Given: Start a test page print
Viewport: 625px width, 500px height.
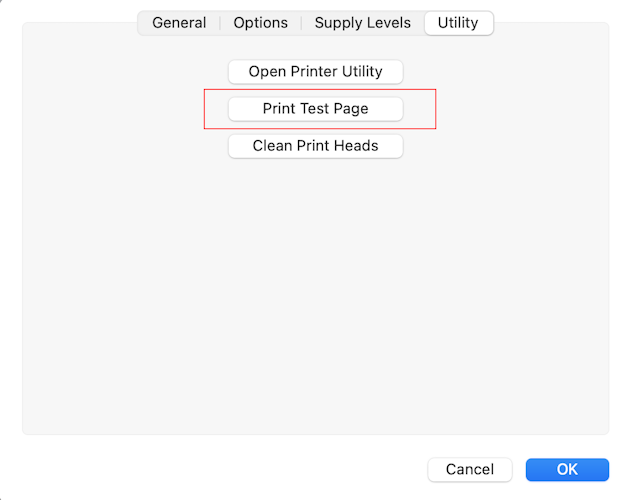Looking at the screenshot, I should click(315, 109).
